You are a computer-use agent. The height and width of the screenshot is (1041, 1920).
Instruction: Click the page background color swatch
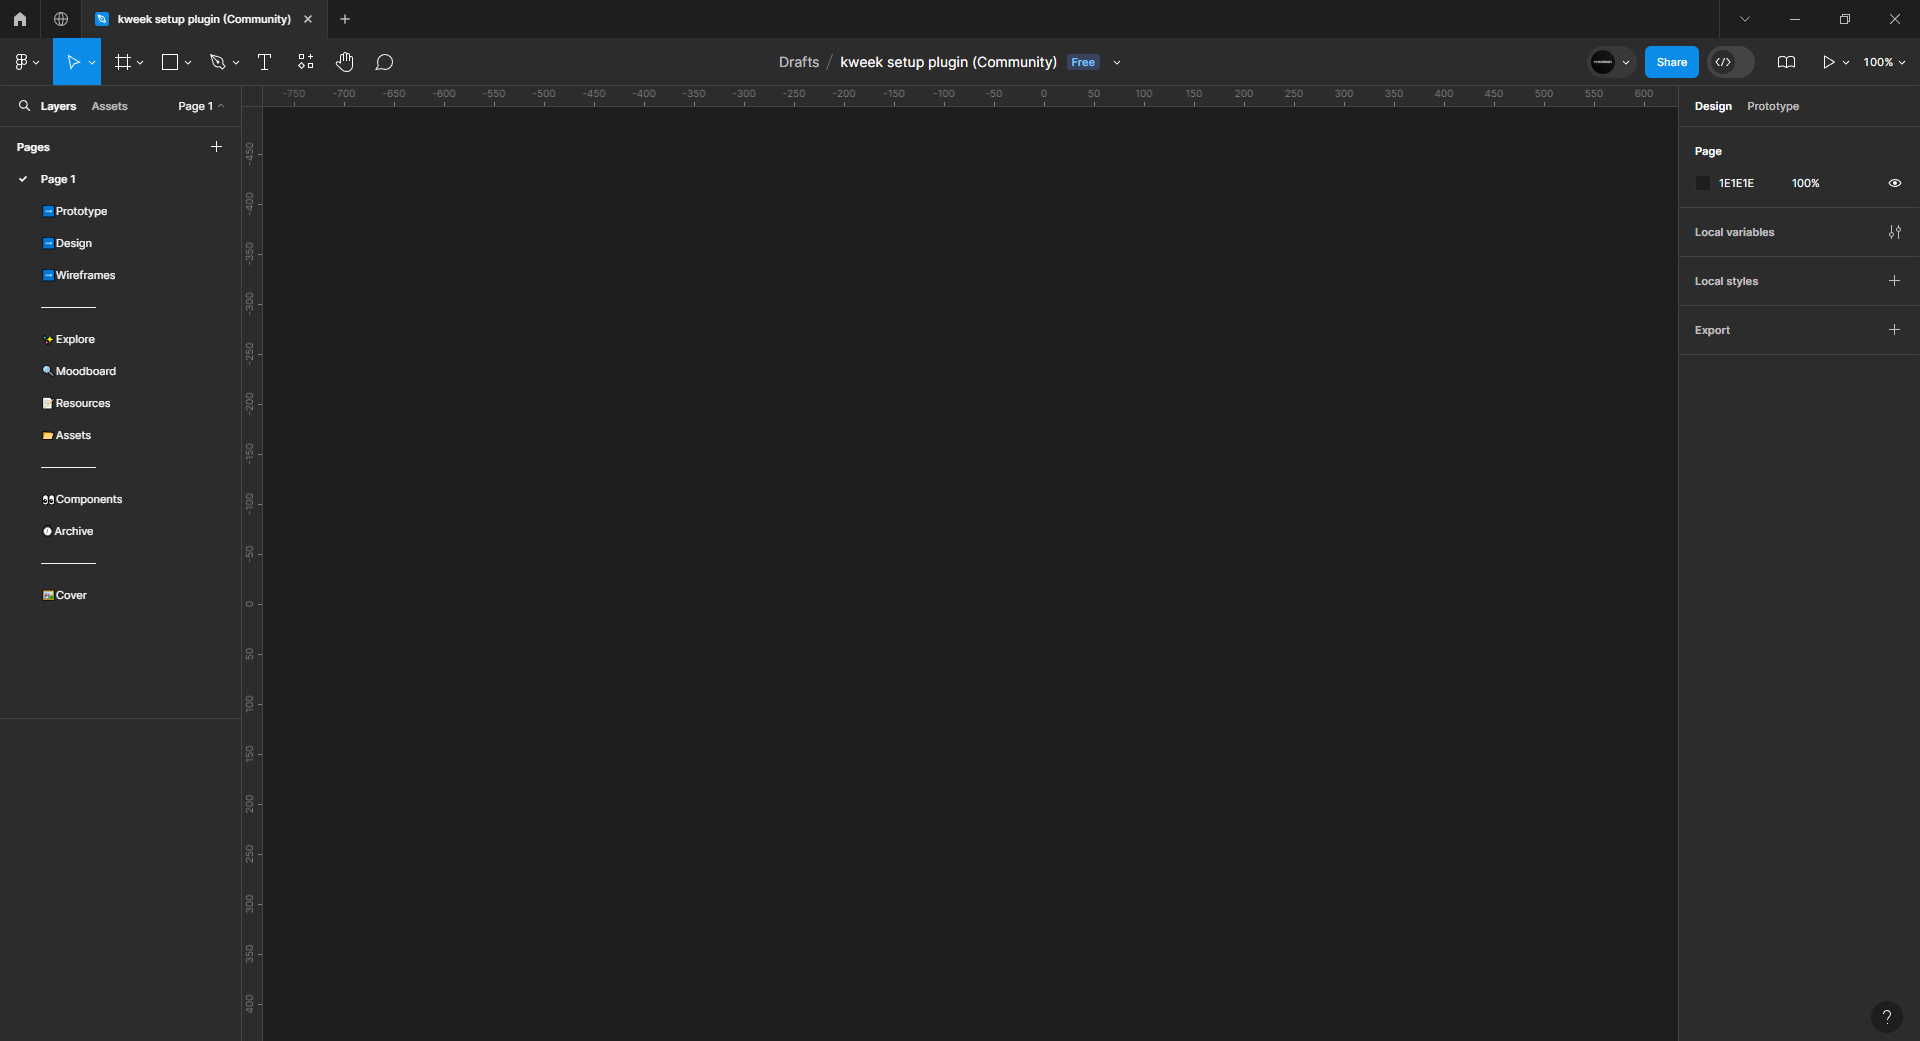[1703, 183]
